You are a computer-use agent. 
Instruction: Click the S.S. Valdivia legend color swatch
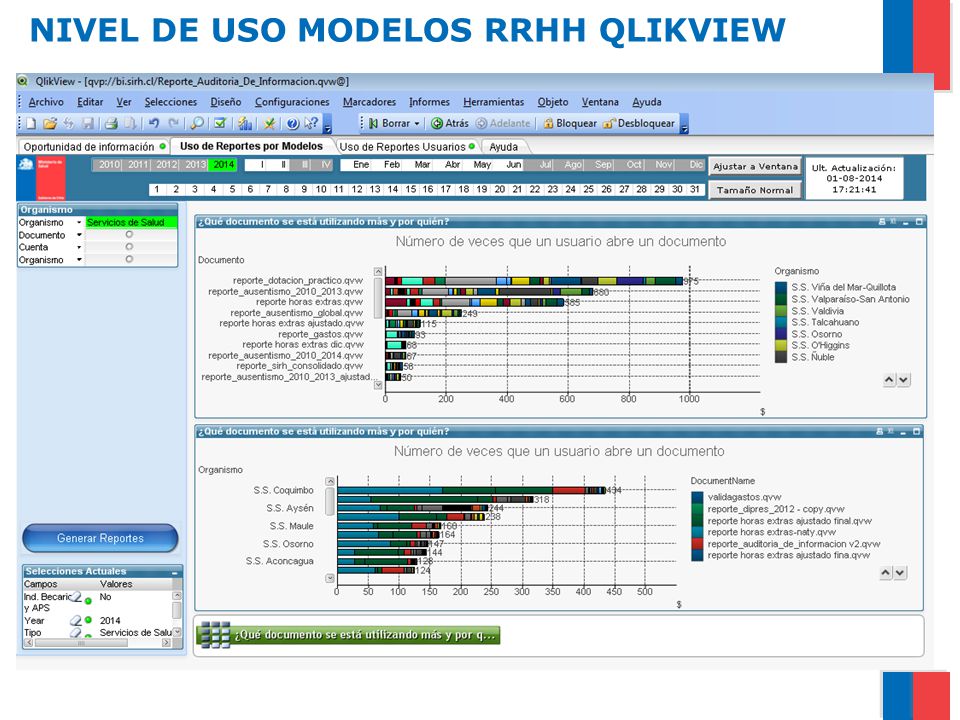coord(781,311)
